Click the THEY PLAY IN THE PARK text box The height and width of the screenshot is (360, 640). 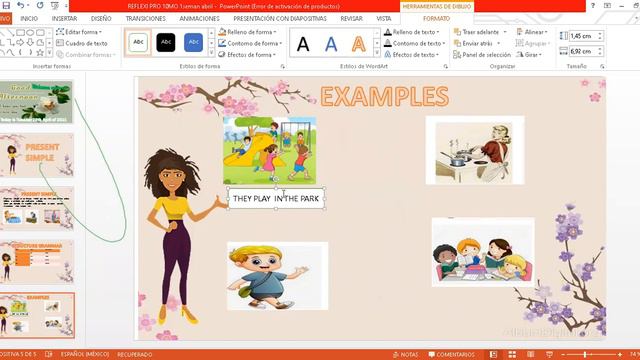pos(276,199)
